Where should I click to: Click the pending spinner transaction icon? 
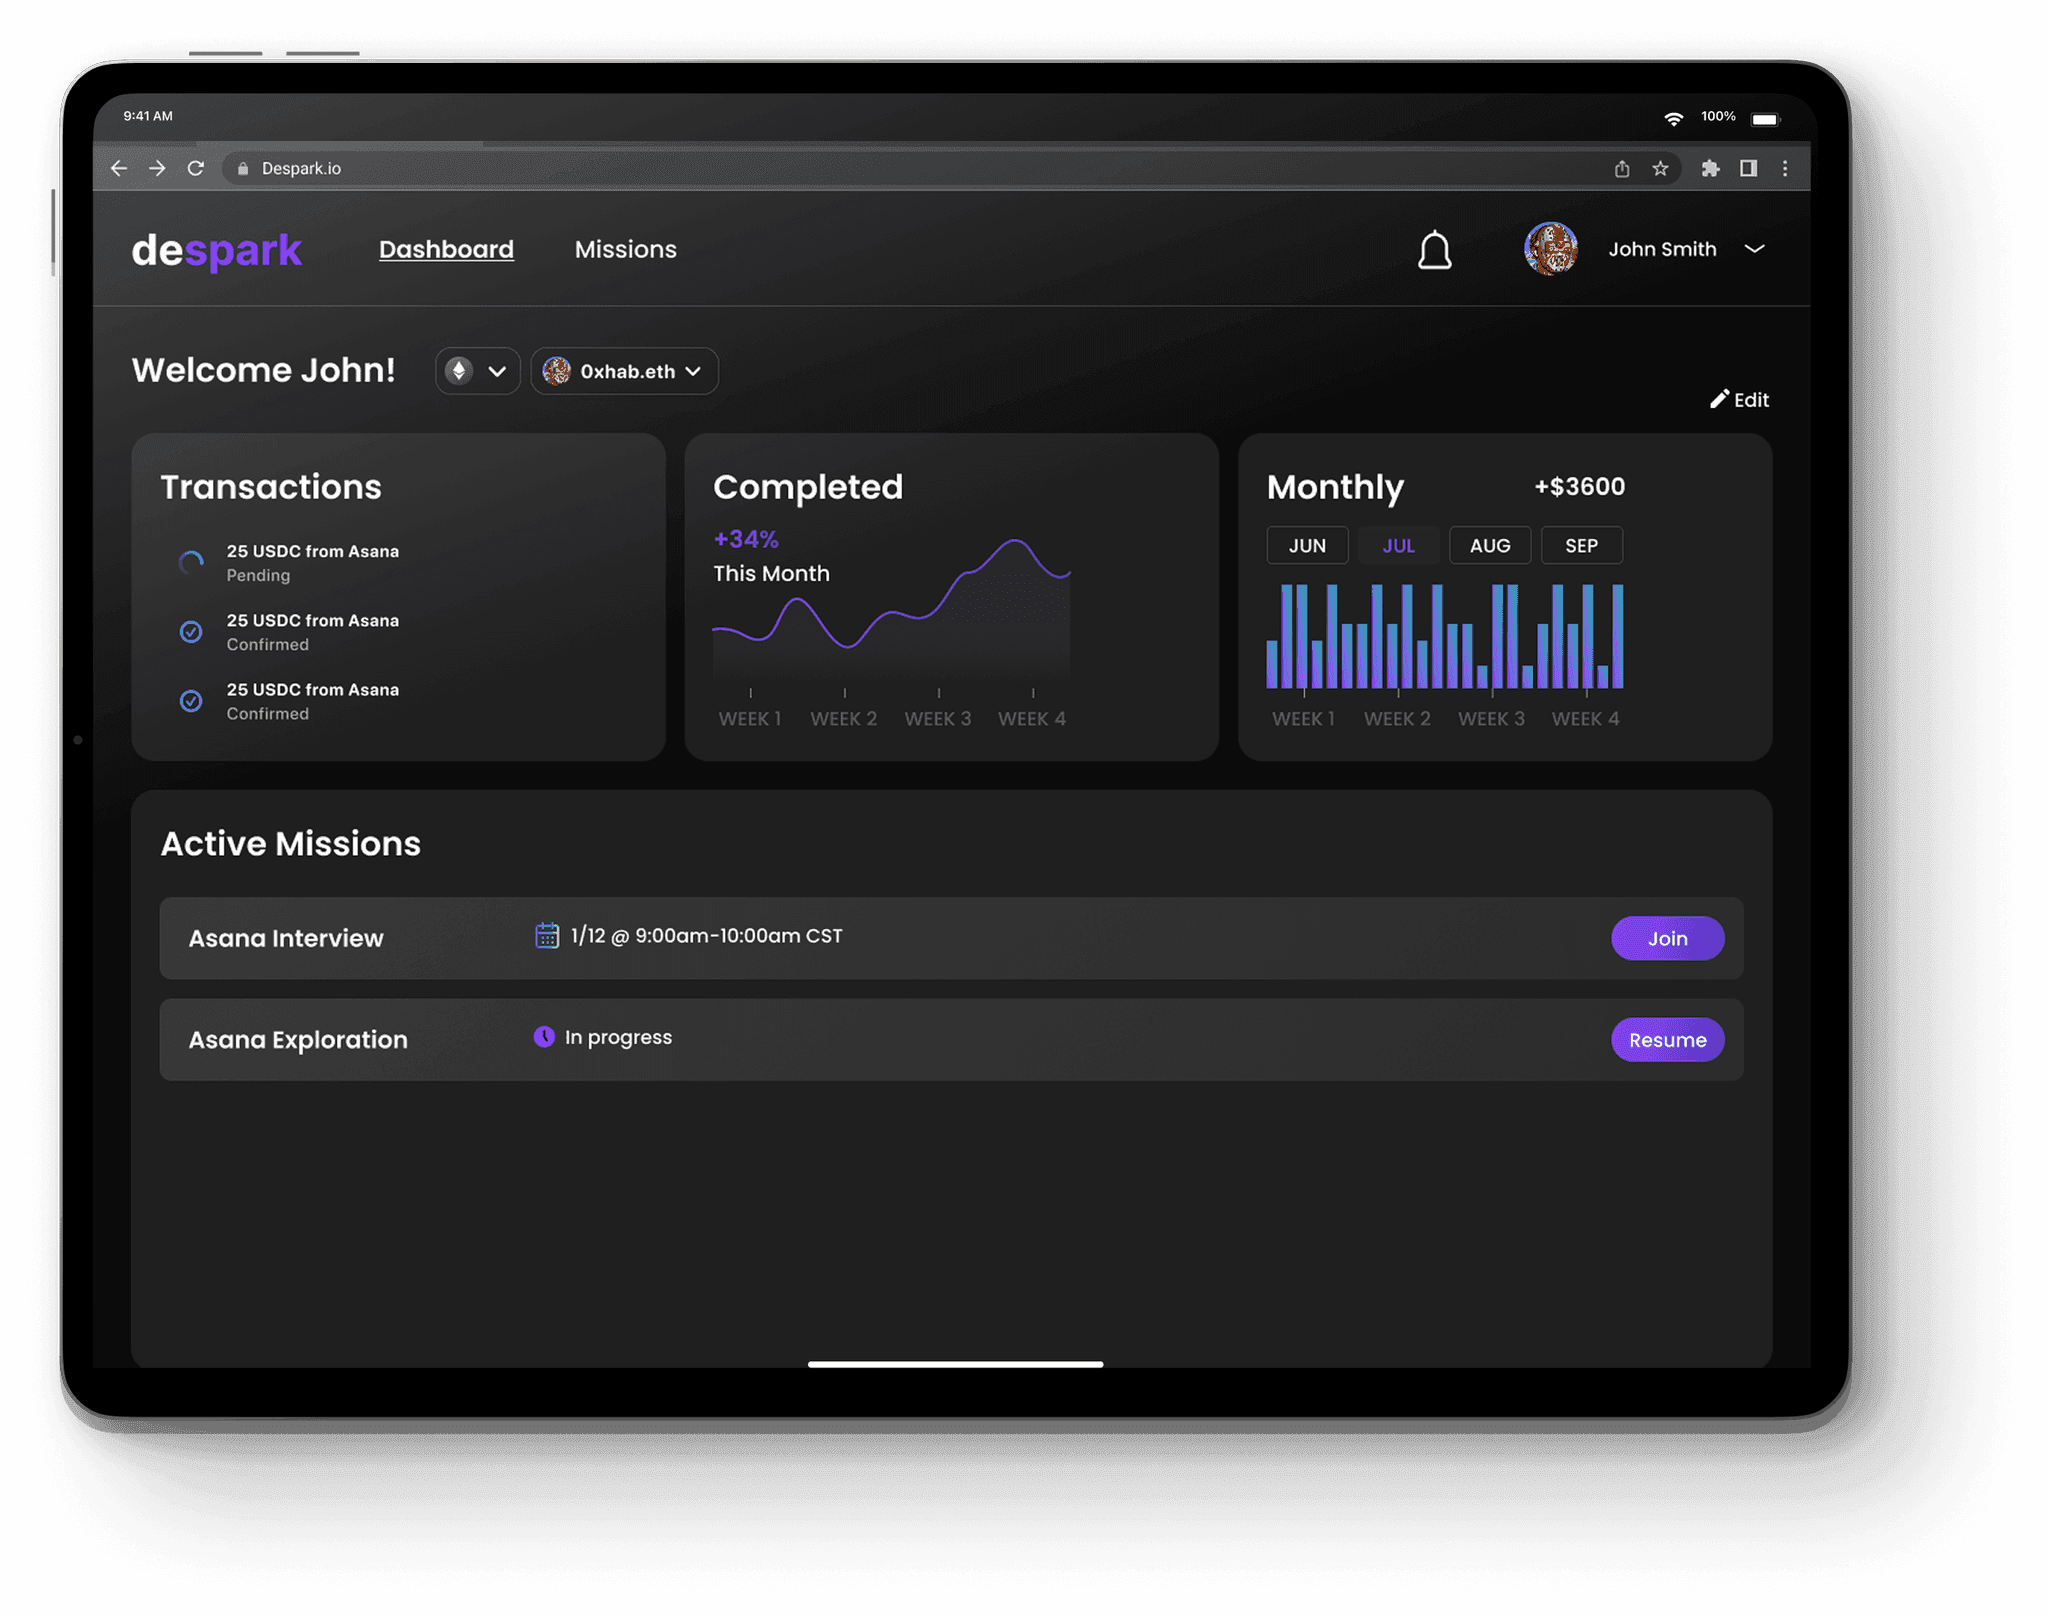[x=191, y=563]
